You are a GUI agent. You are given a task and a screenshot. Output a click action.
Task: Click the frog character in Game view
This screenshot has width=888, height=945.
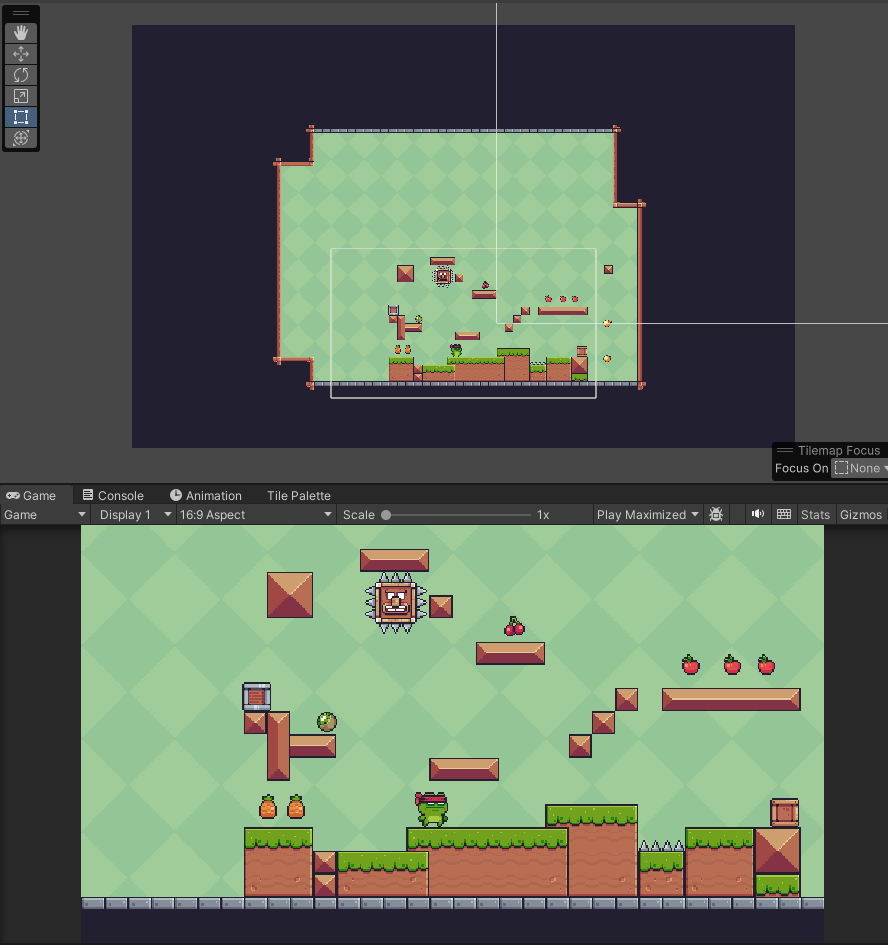point(432,809)
